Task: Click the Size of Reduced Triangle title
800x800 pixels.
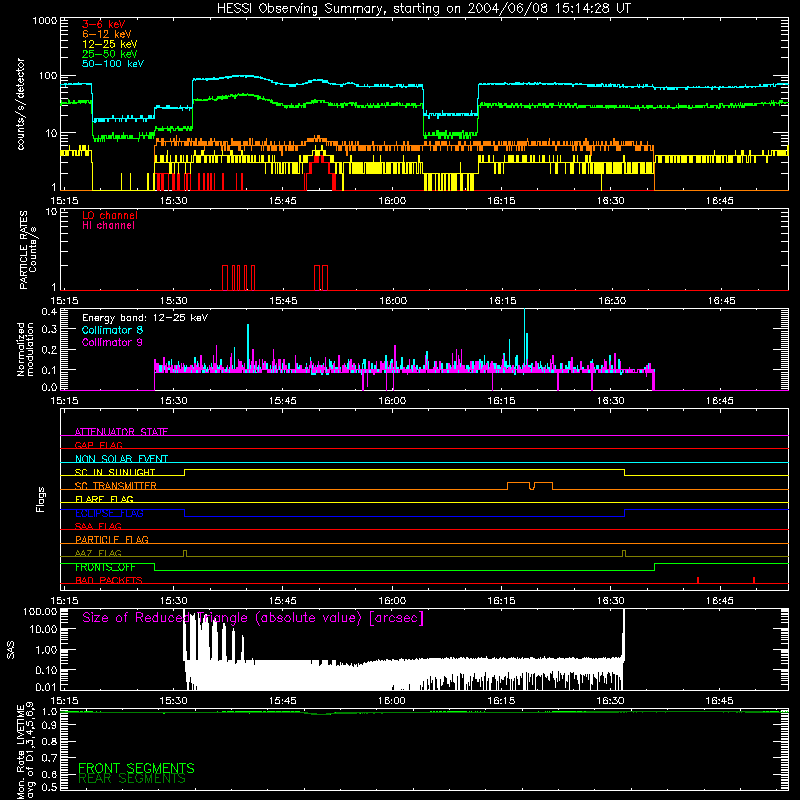Action: 253,618
